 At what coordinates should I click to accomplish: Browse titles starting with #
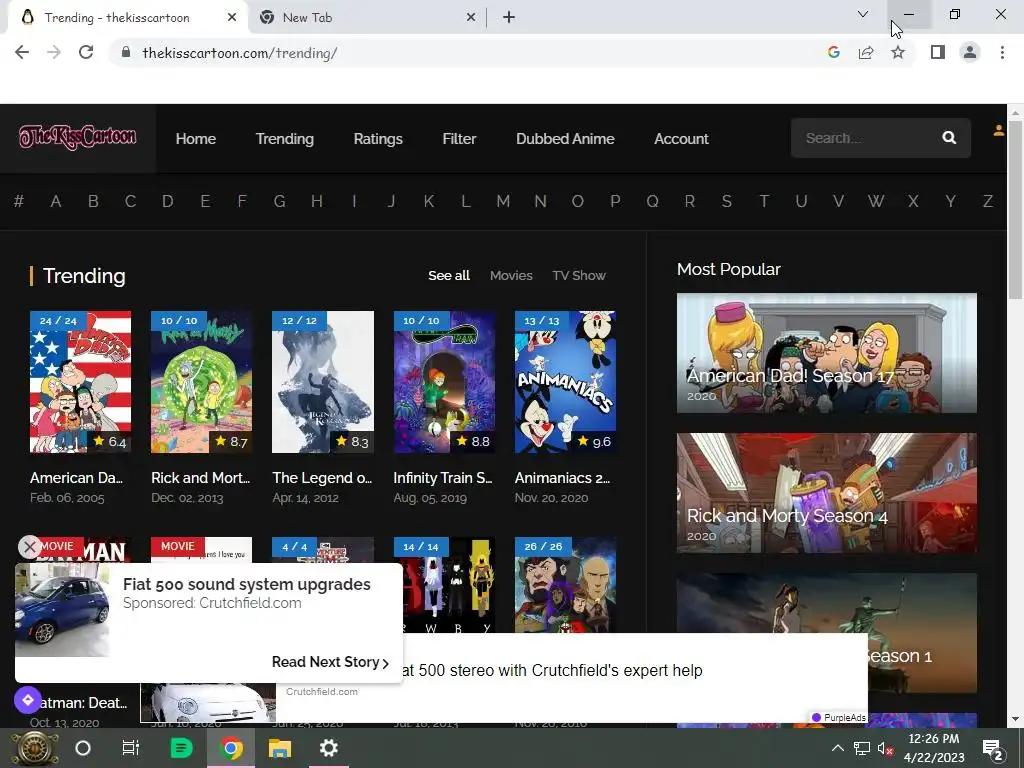coord(19,201)
